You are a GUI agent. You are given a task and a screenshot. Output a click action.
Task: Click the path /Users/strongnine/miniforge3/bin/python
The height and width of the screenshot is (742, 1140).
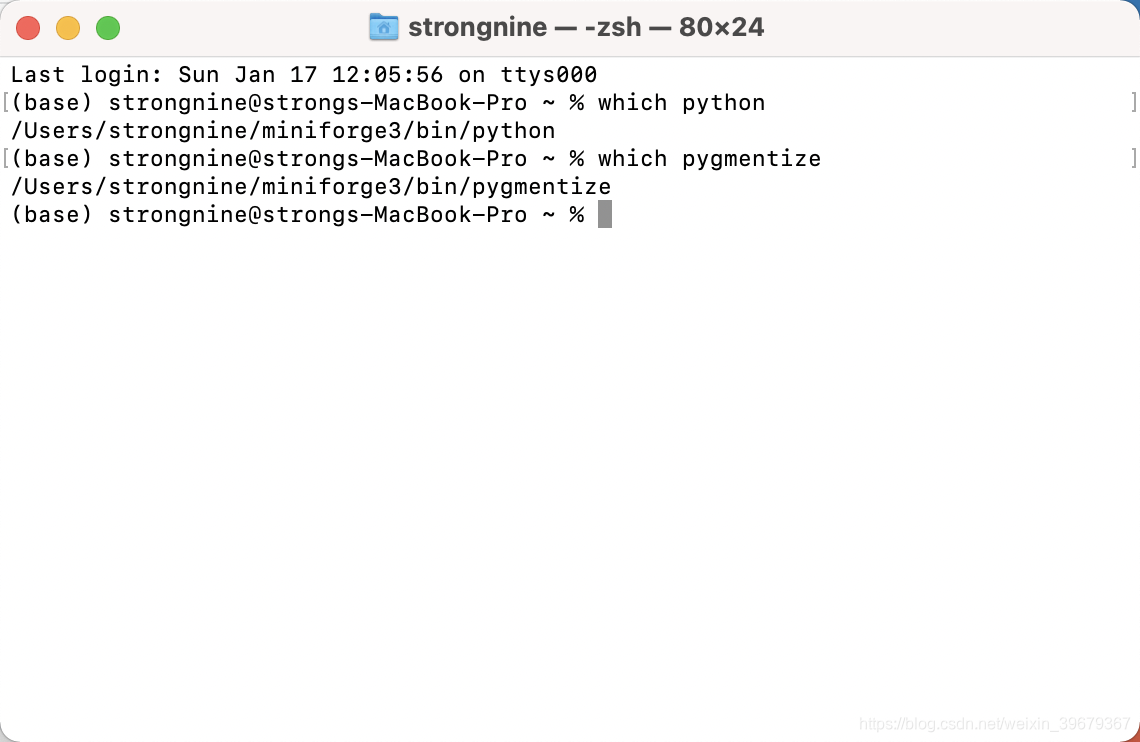[283, 130]
